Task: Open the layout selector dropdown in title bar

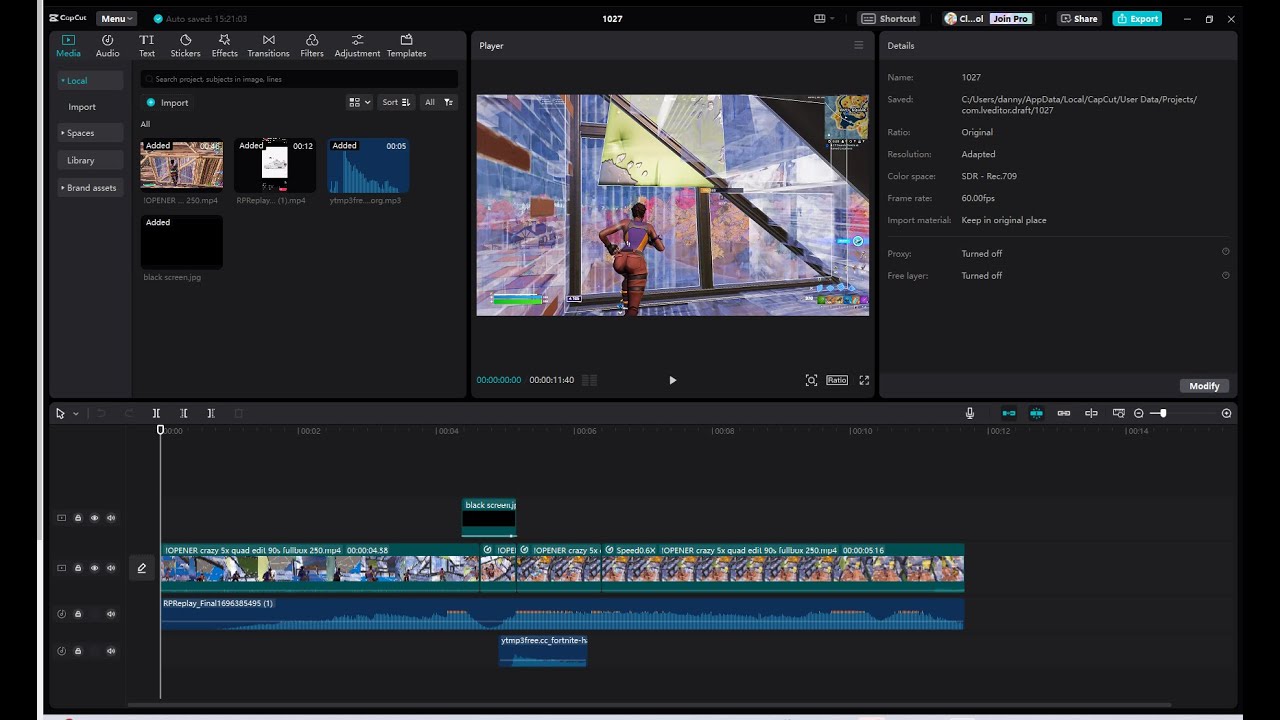Action: click(x=825, y=19)
